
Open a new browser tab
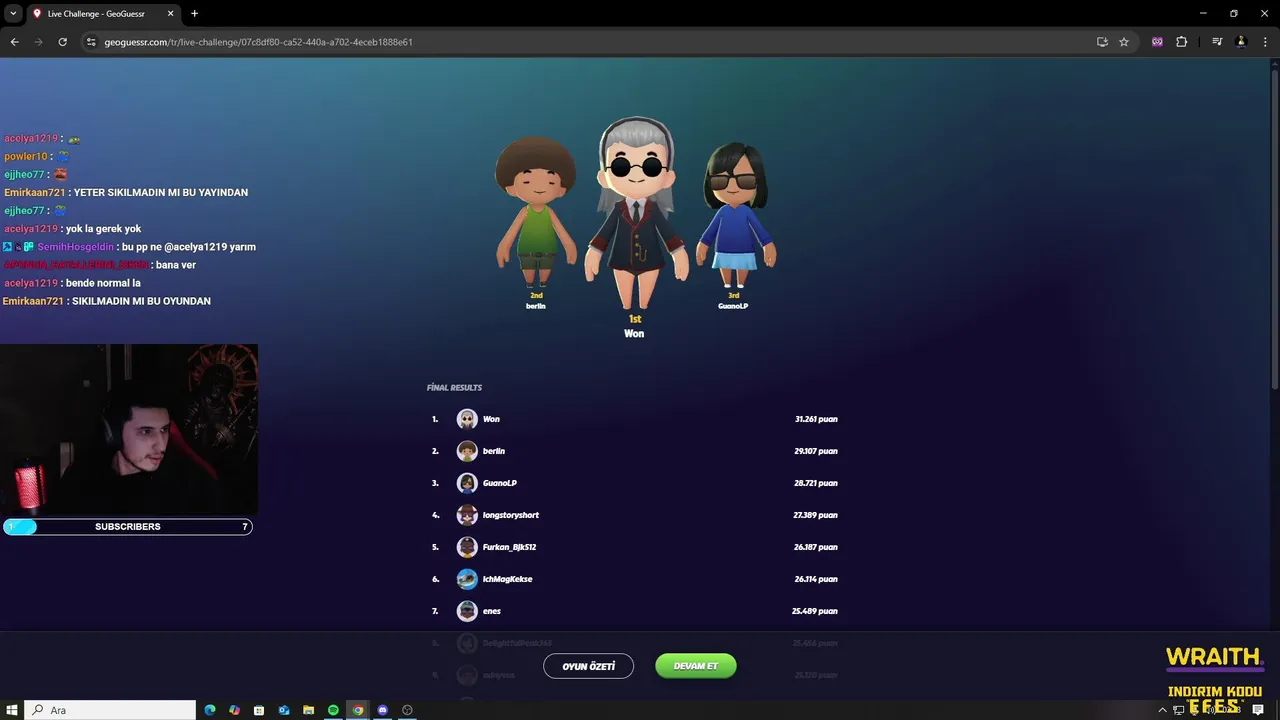click(x=194, y=14)
